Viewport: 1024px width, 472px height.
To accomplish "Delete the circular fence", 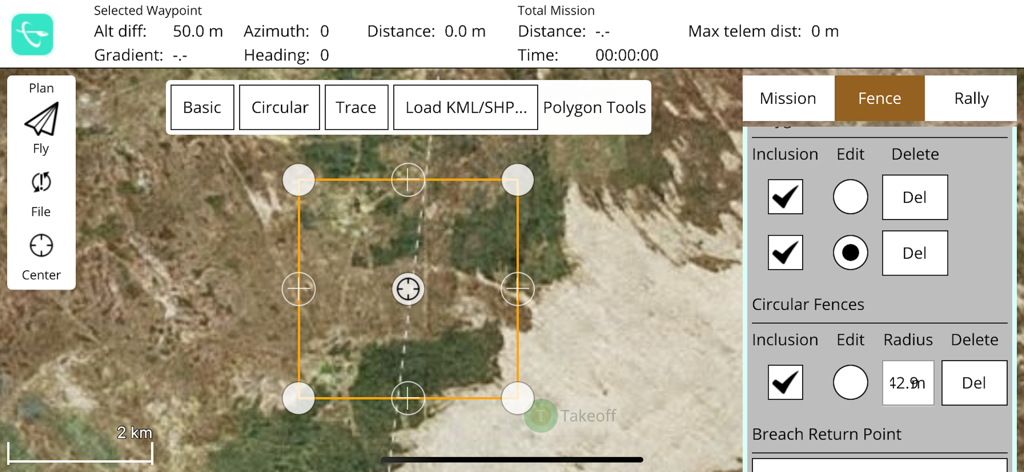I will pyautogui.click(x=974, y=383).
